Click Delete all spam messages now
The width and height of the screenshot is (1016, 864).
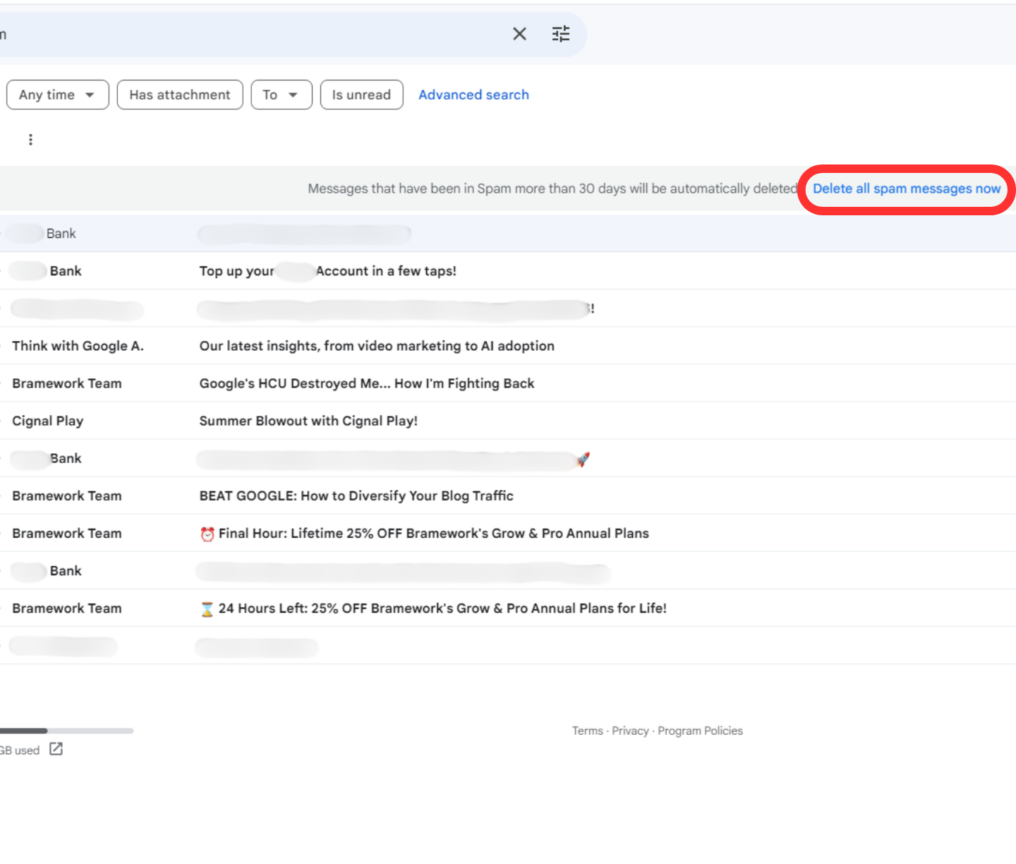tap(905, 188)
